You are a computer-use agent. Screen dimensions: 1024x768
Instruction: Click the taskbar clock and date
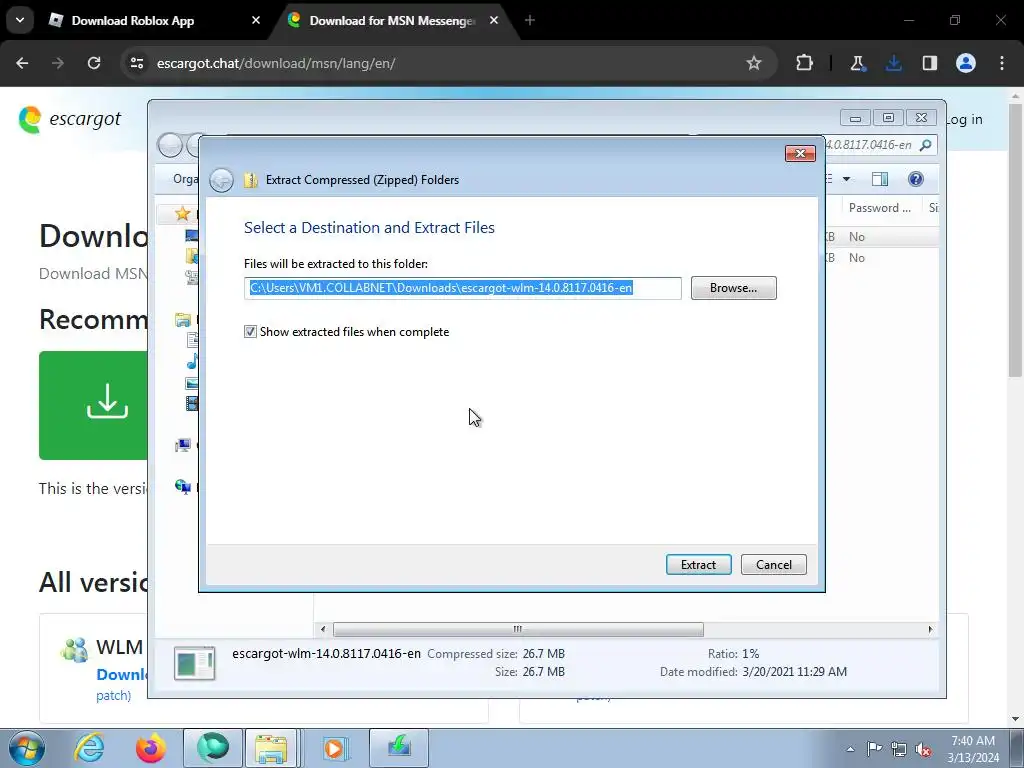point(973,749)
